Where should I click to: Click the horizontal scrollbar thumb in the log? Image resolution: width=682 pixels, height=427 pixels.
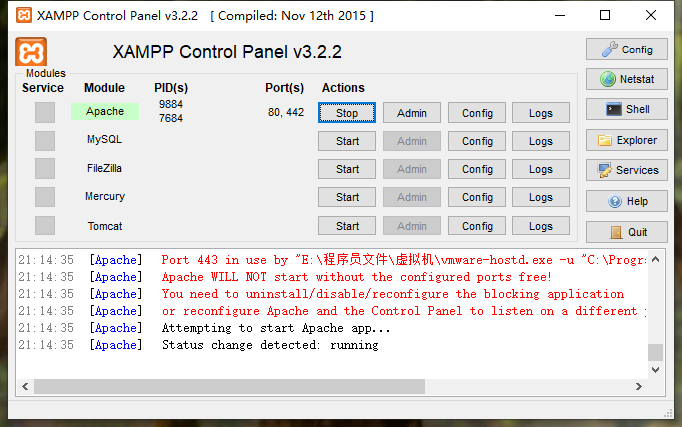click(x=229, y=386)
